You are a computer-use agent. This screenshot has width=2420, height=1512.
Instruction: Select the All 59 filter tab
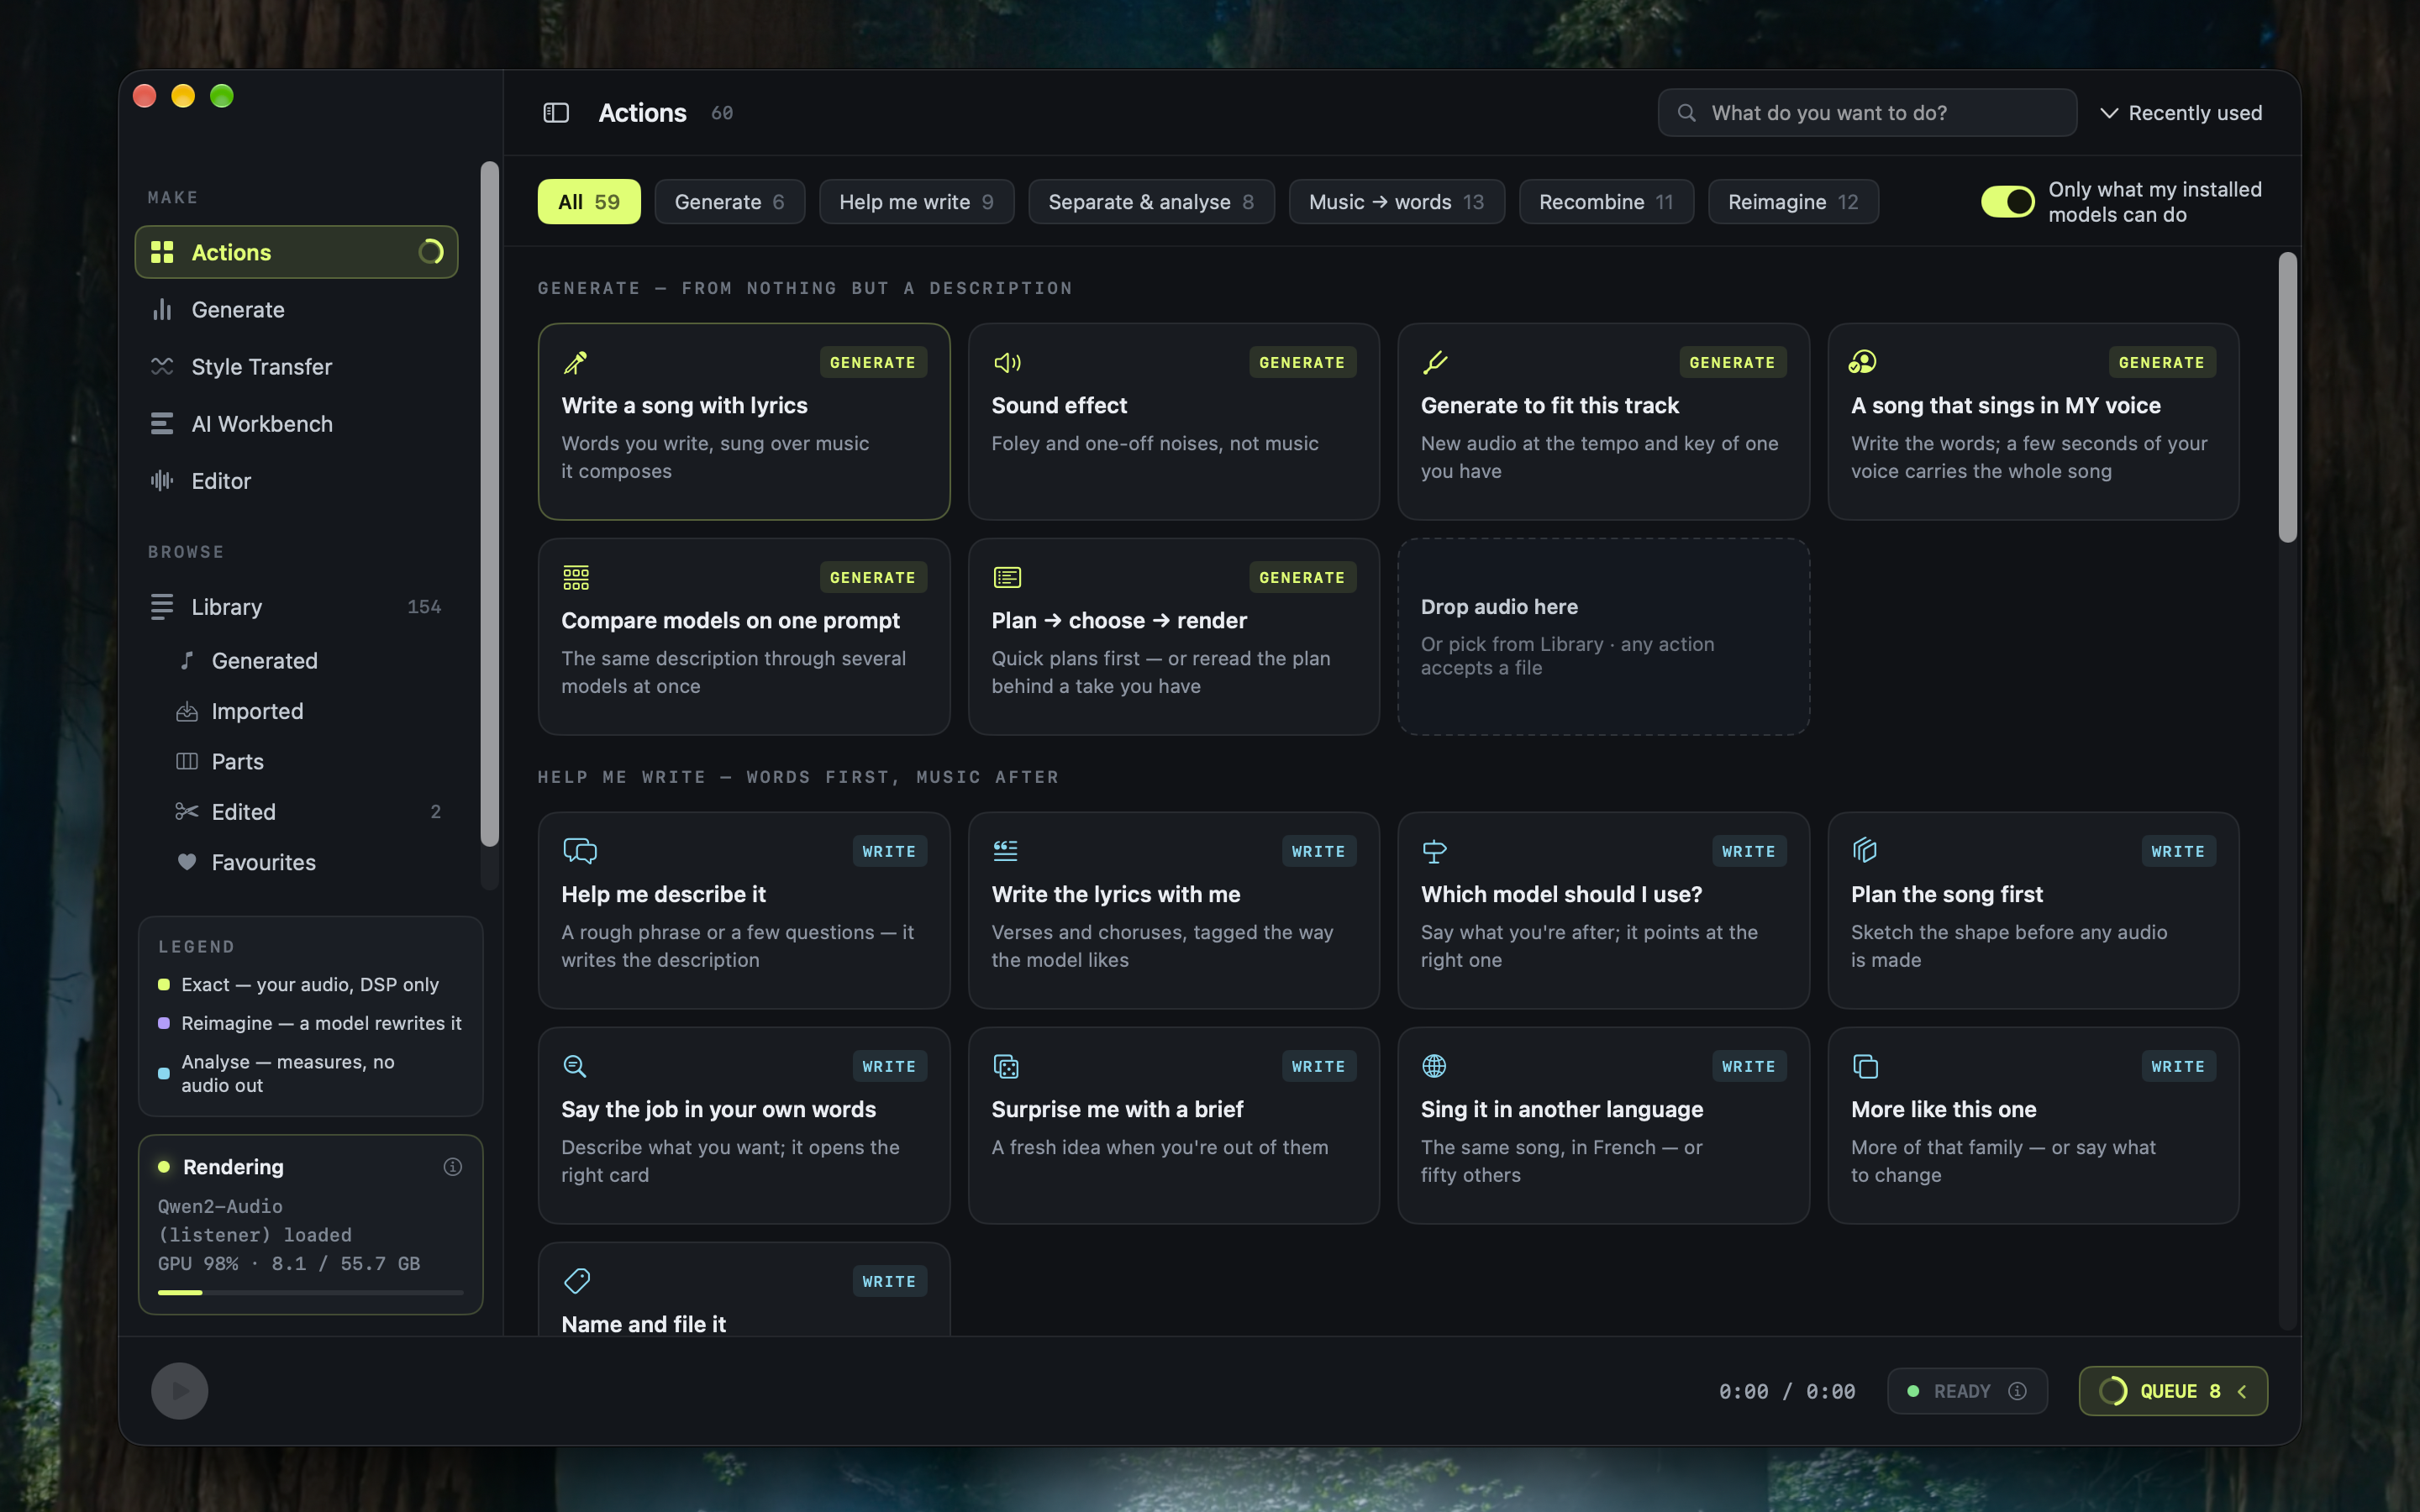pos(589,202)
